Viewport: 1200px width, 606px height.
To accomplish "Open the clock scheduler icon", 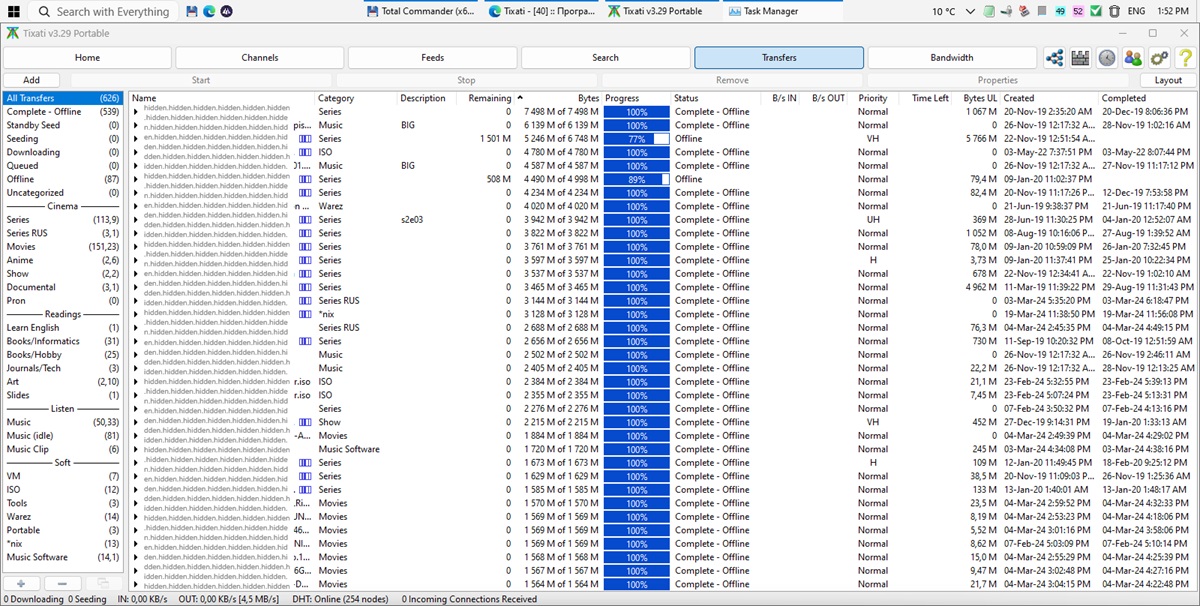I will click(1106, 58).
